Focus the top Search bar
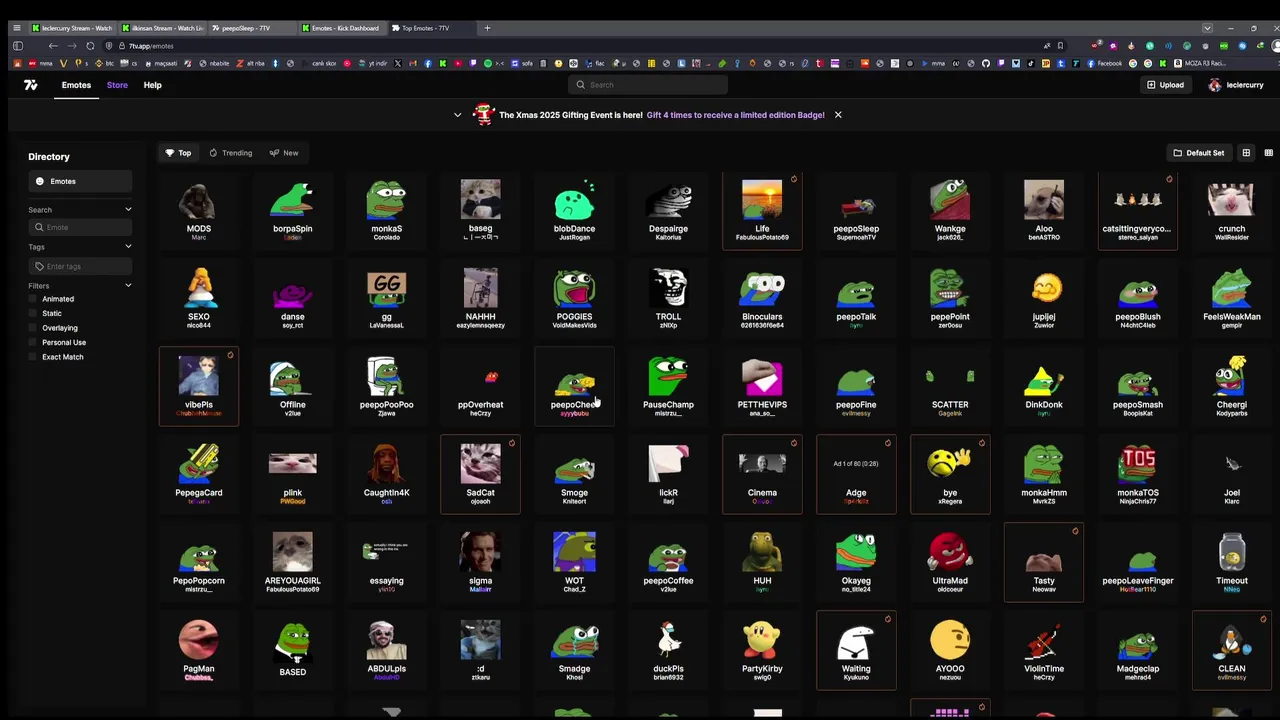The image size is (1280, 720). 648,85
